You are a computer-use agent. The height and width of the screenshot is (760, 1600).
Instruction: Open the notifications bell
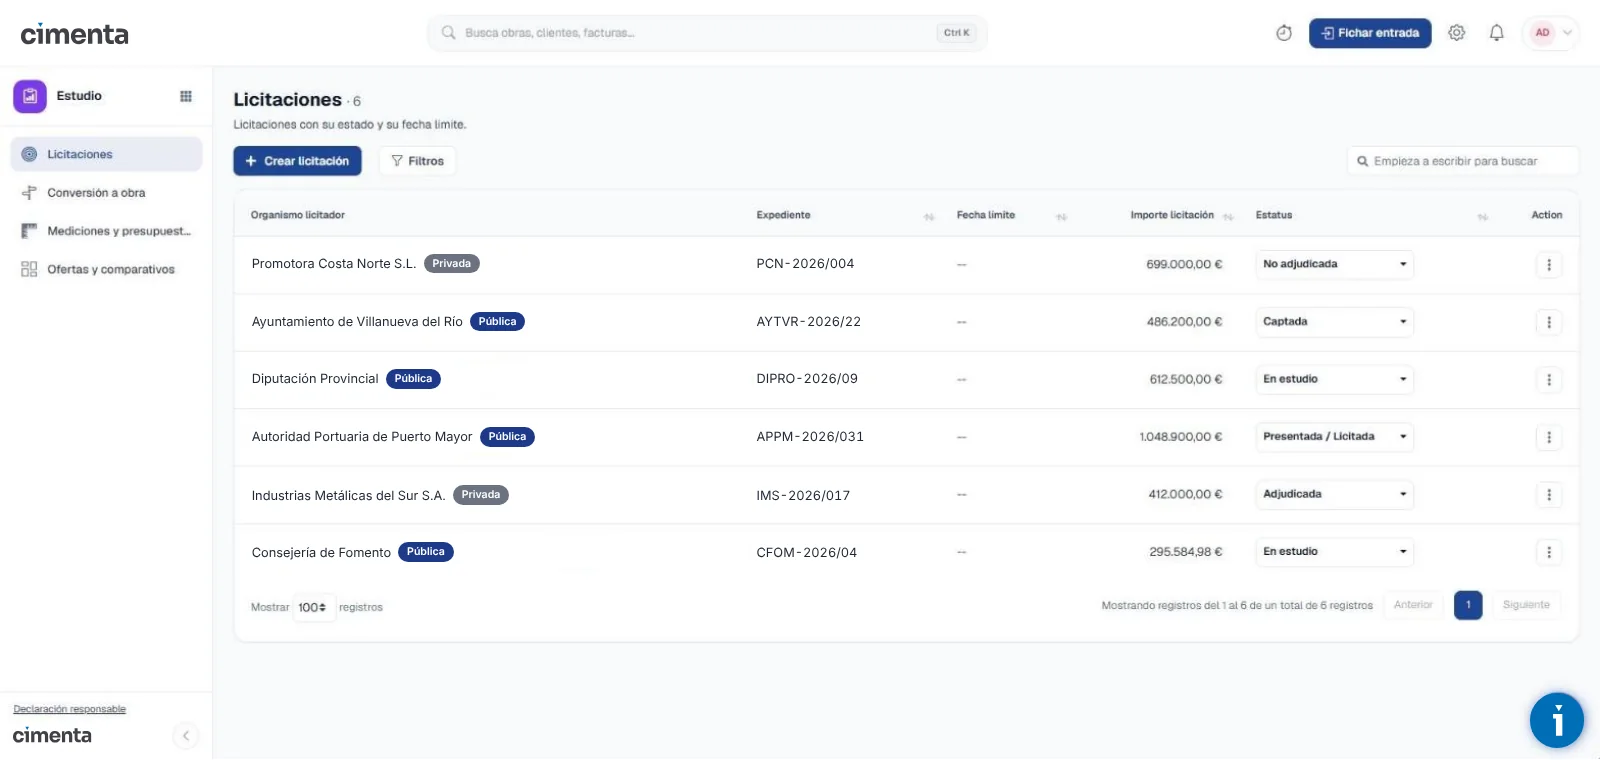click(x=1496, y=33)
